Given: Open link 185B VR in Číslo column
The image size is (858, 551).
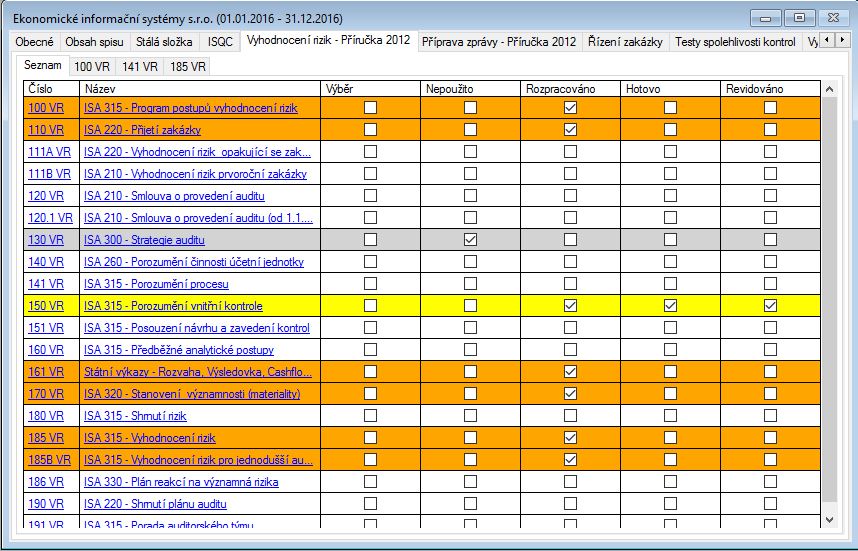Looking at the screenshot, I should coord(49,459).
